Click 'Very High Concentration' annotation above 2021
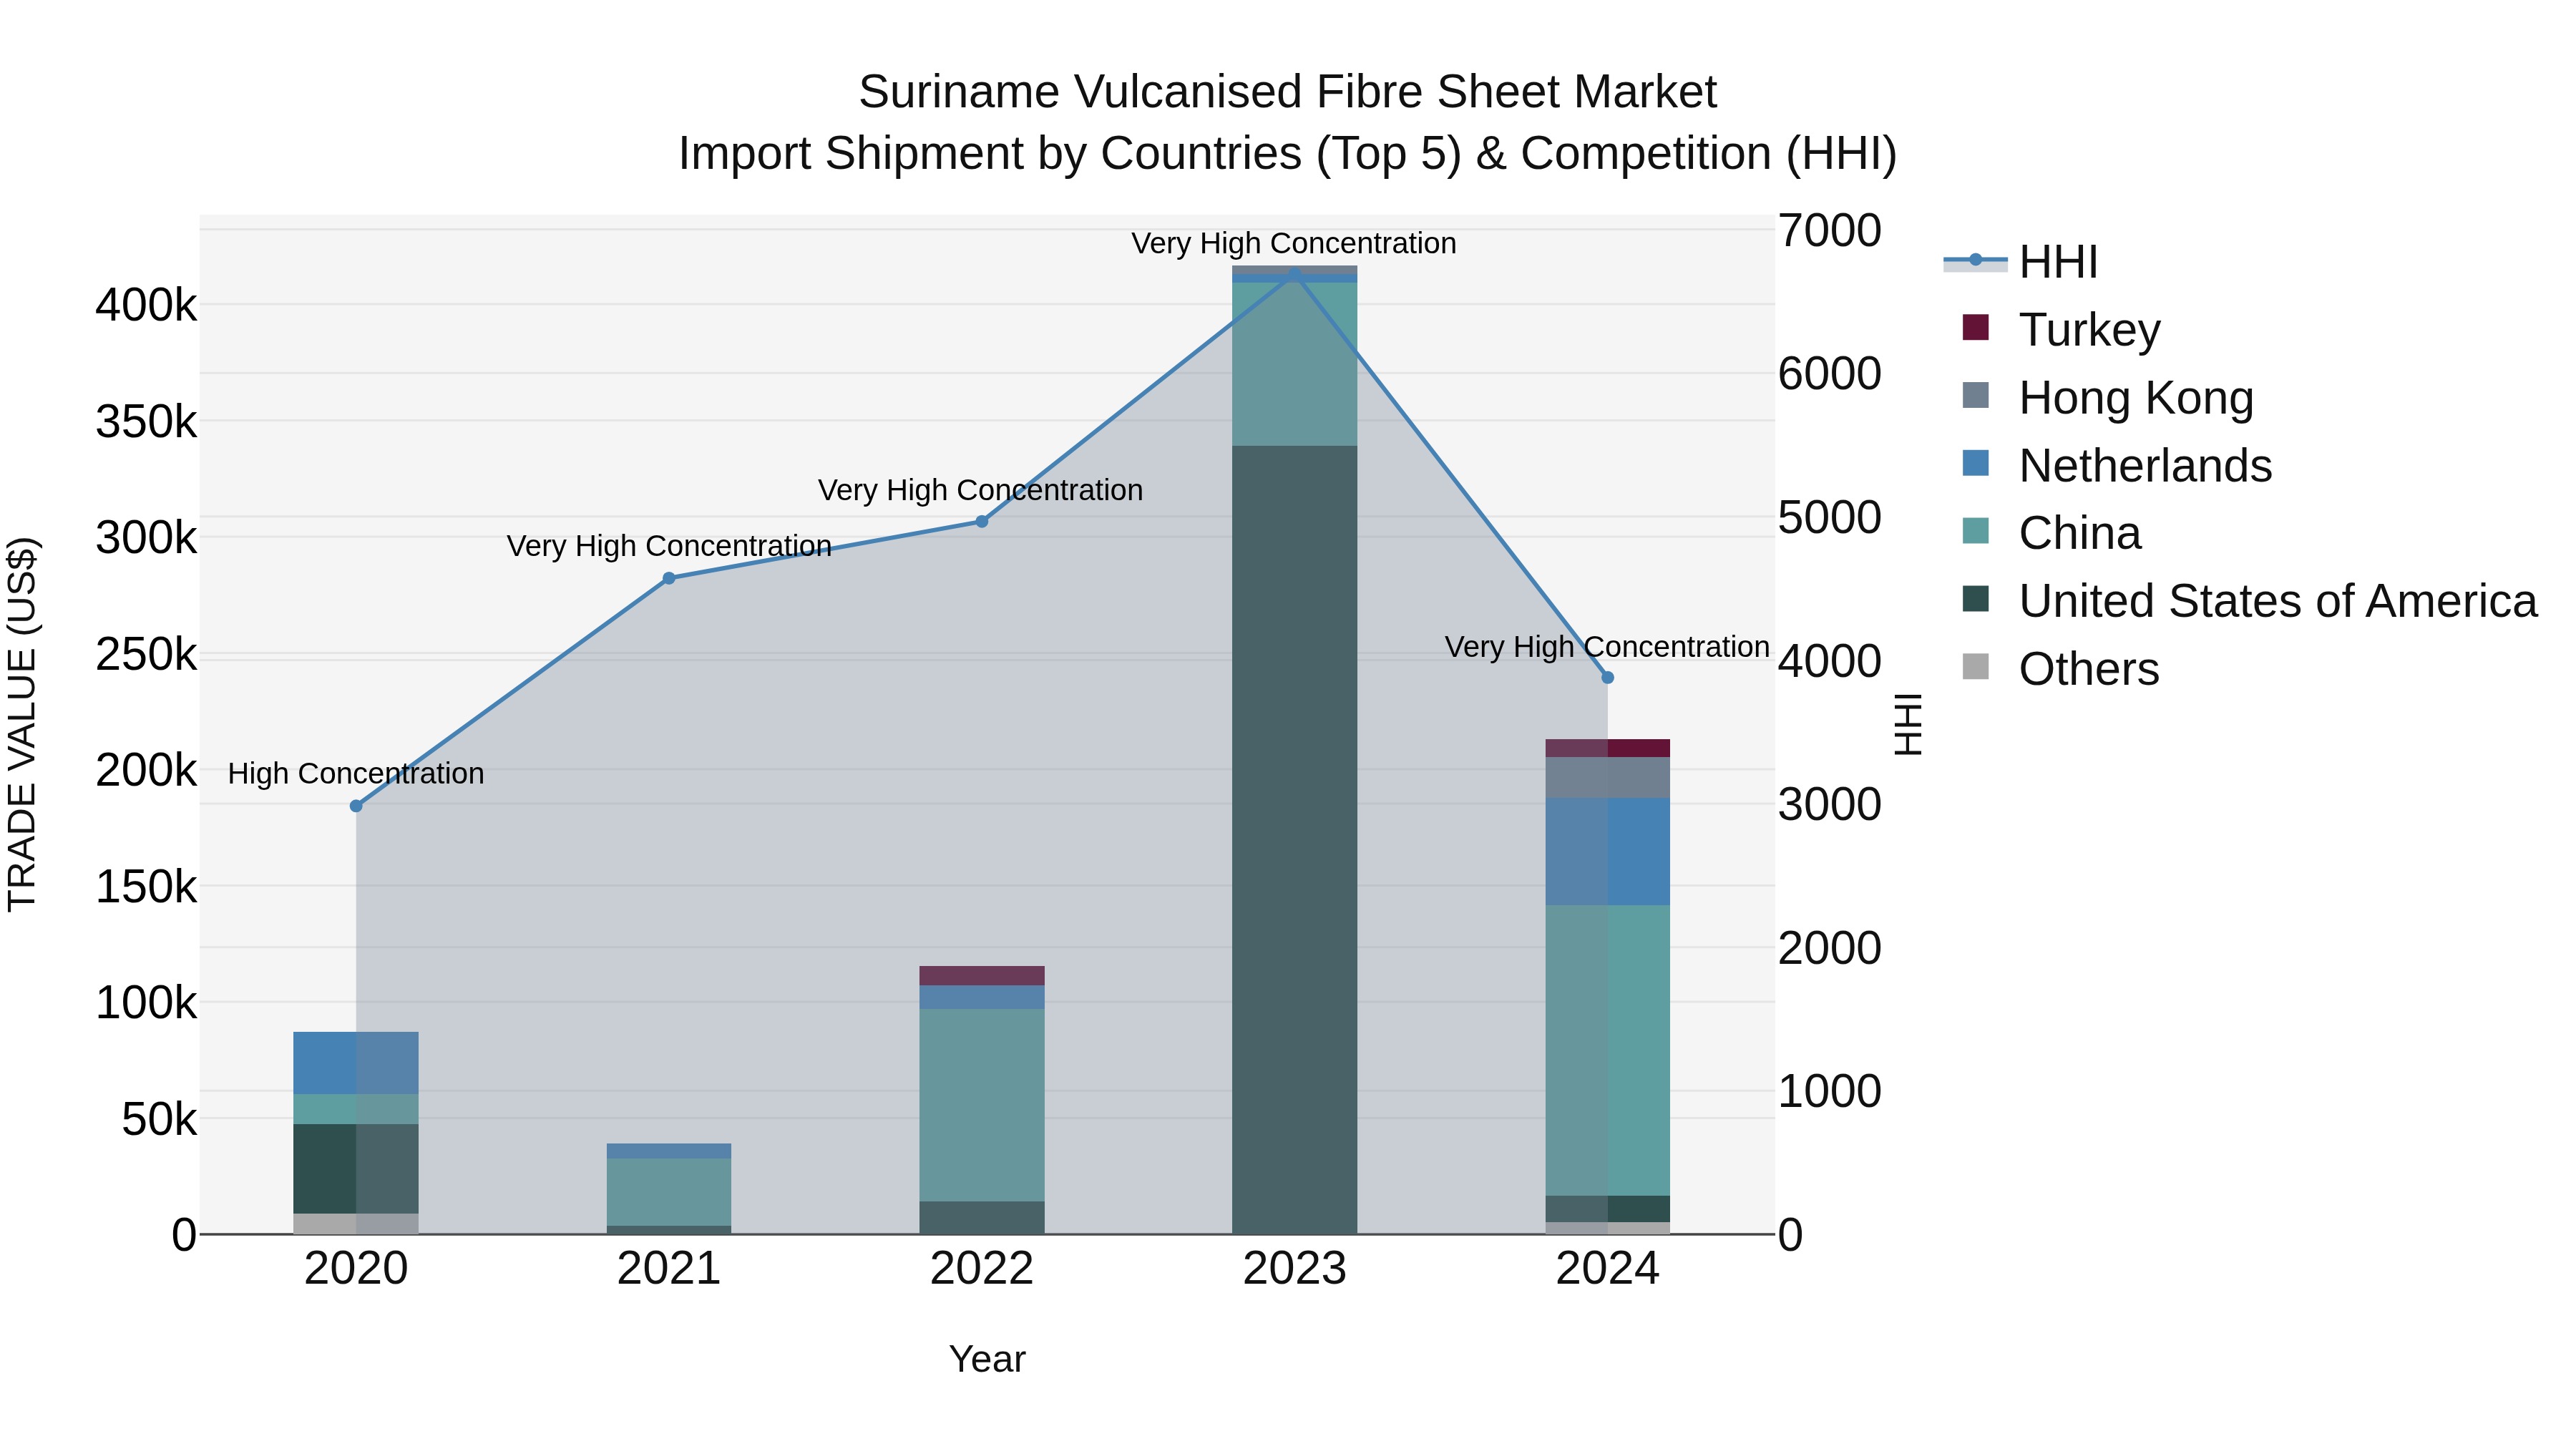 (x=669, y=546)
